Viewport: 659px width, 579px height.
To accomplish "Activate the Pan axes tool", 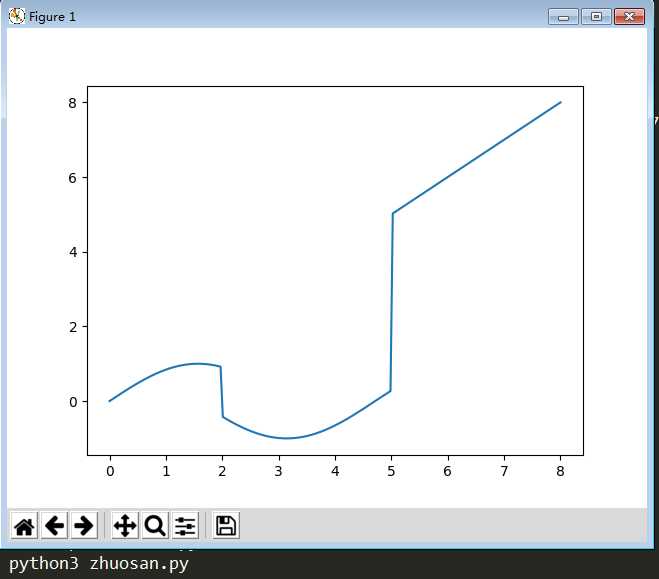I will tap(125, 525).
